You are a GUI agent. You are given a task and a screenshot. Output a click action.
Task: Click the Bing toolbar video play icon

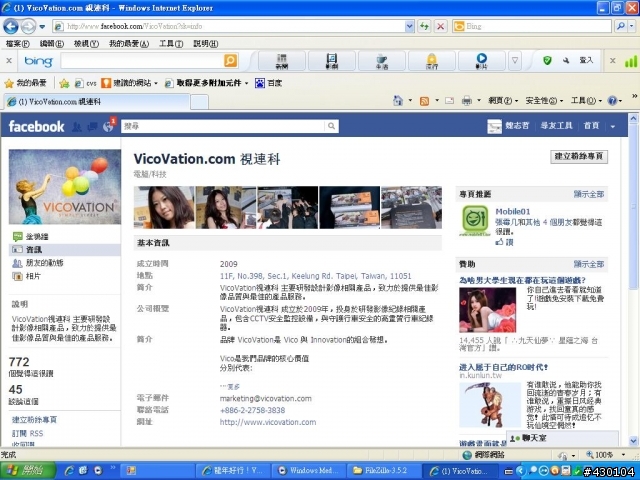482,61
